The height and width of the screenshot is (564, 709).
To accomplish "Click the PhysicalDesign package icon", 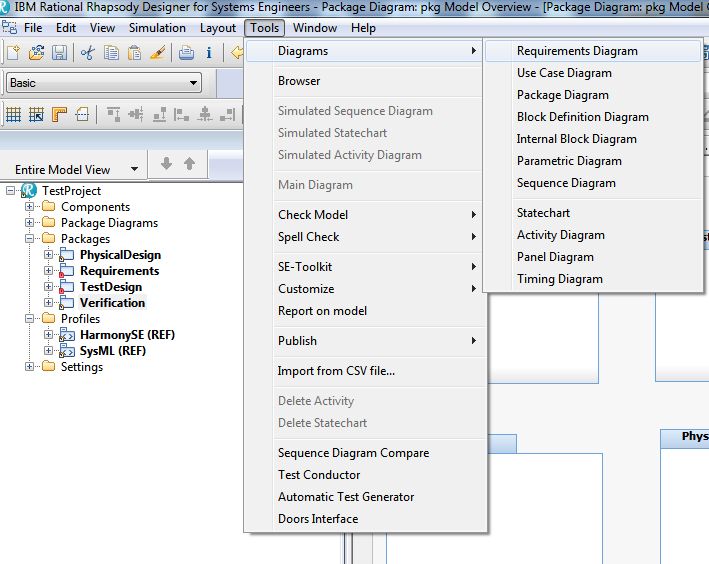I will pyautogui.click(x=67, y=255).
